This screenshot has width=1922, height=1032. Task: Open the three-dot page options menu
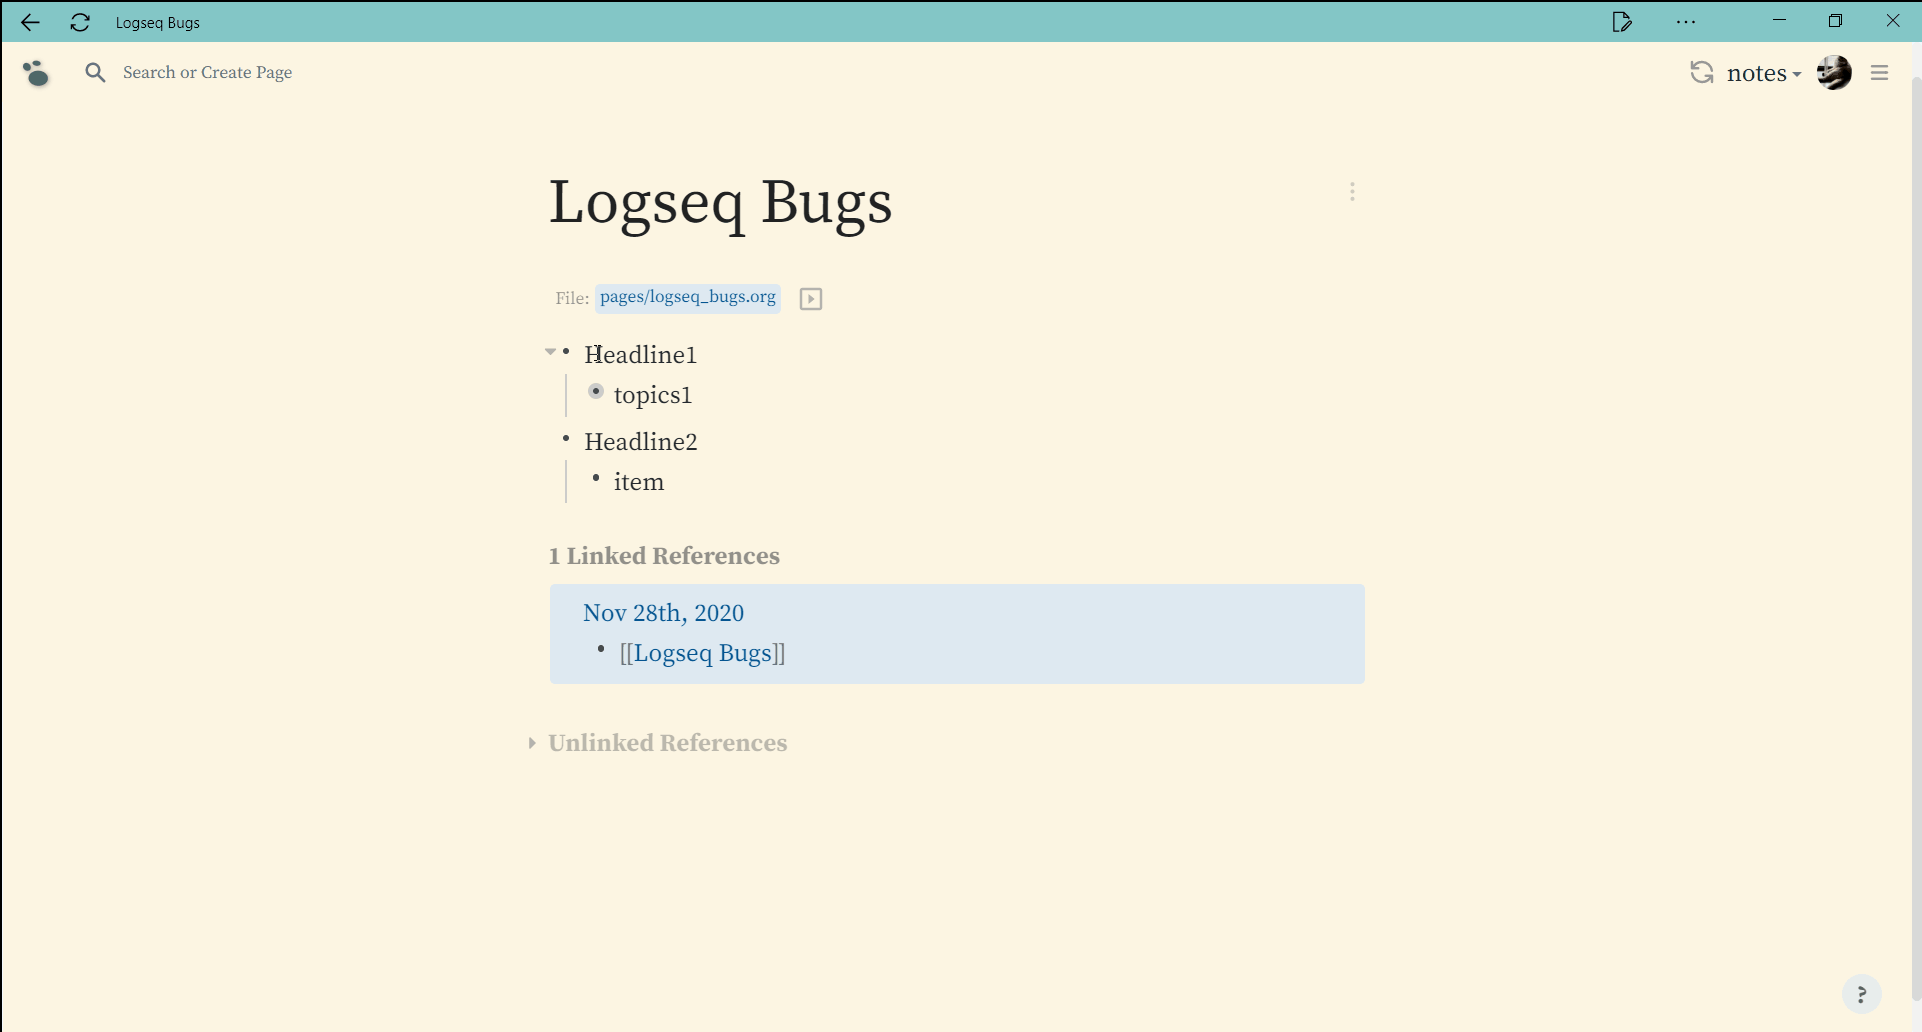[x=1353, y=191]
